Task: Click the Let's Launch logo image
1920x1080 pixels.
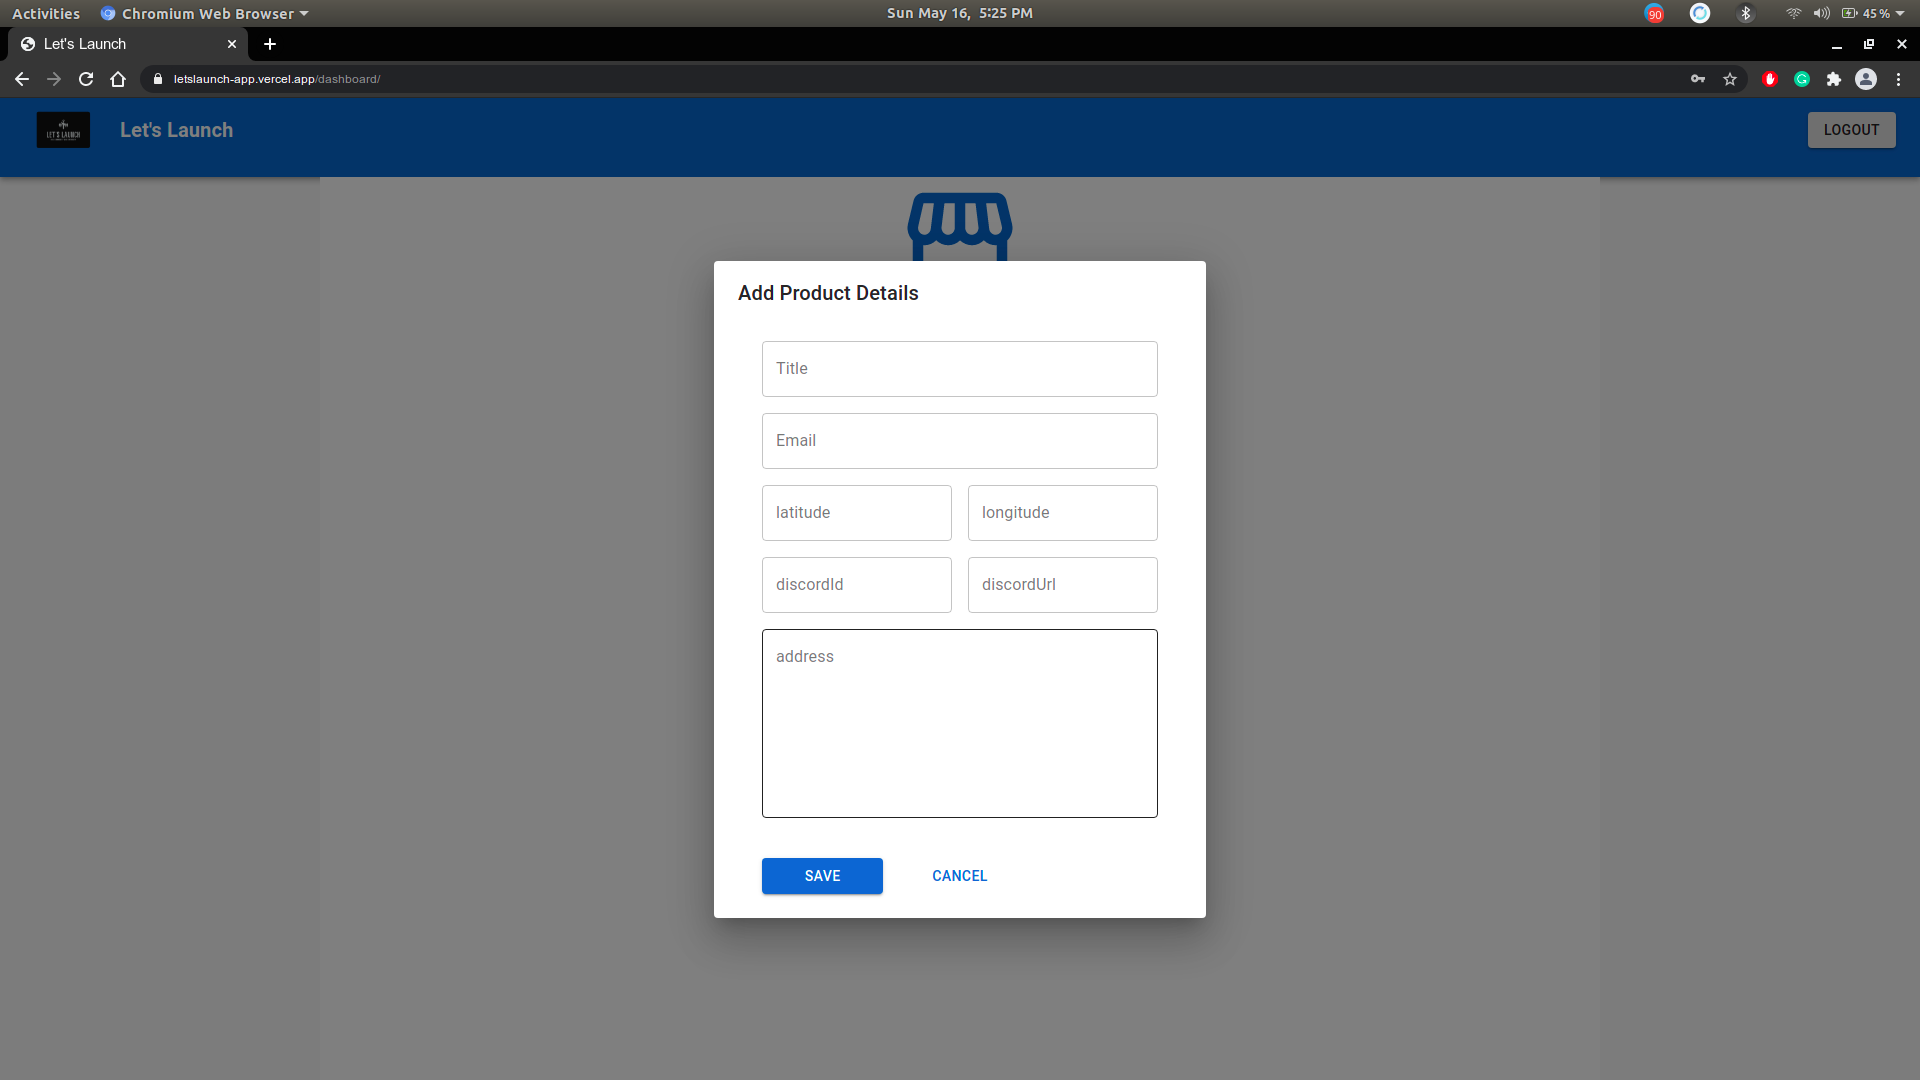Action: (x=63, y=130)
